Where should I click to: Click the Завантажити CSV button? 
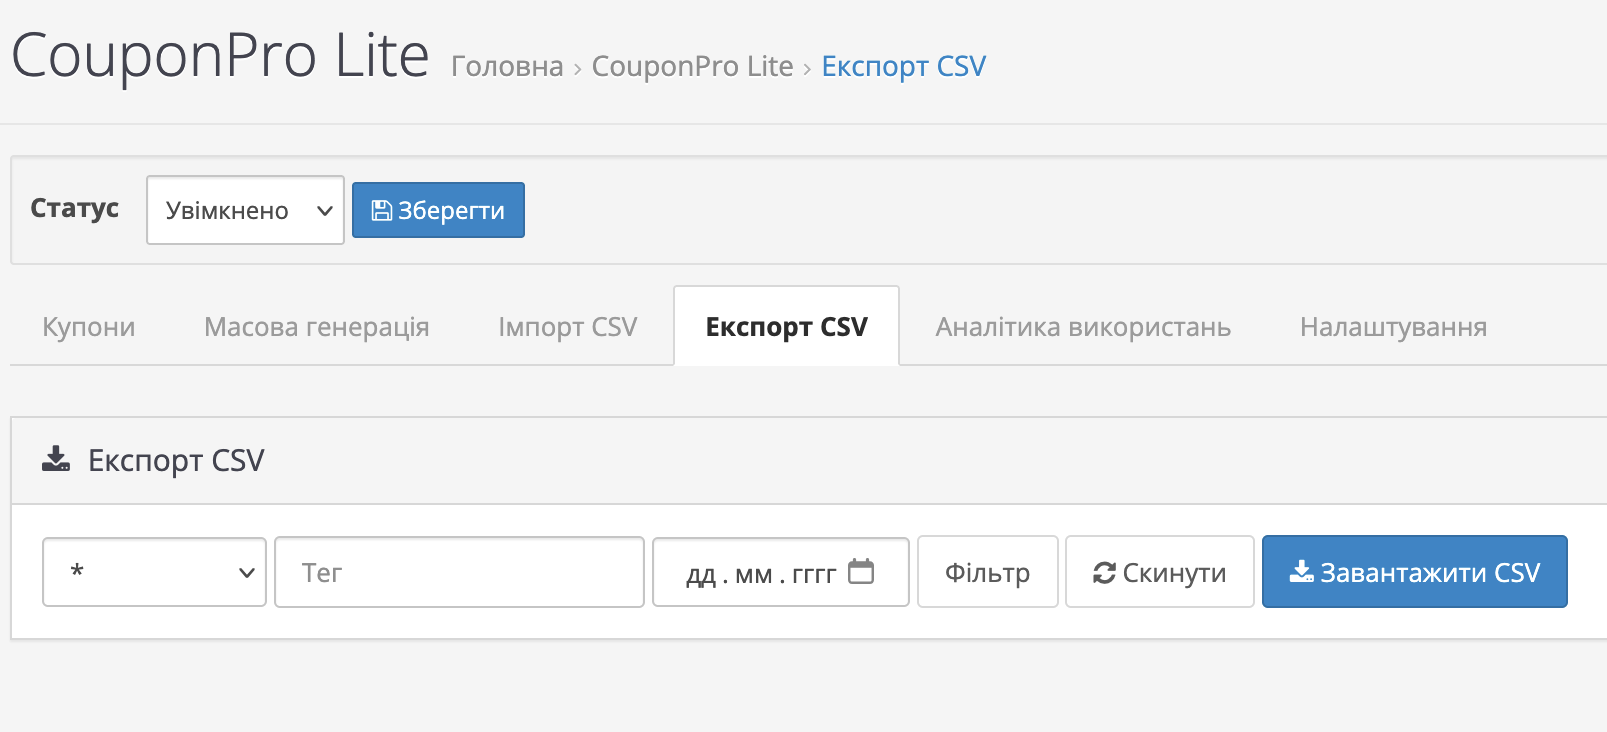coord(1415,572)
